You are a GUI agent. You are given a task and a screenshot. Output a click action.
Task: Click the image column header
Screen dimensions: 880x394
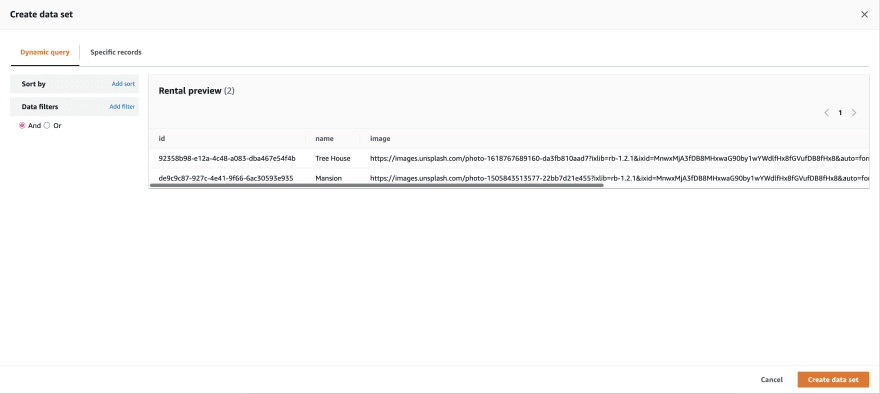click(380, 138)
